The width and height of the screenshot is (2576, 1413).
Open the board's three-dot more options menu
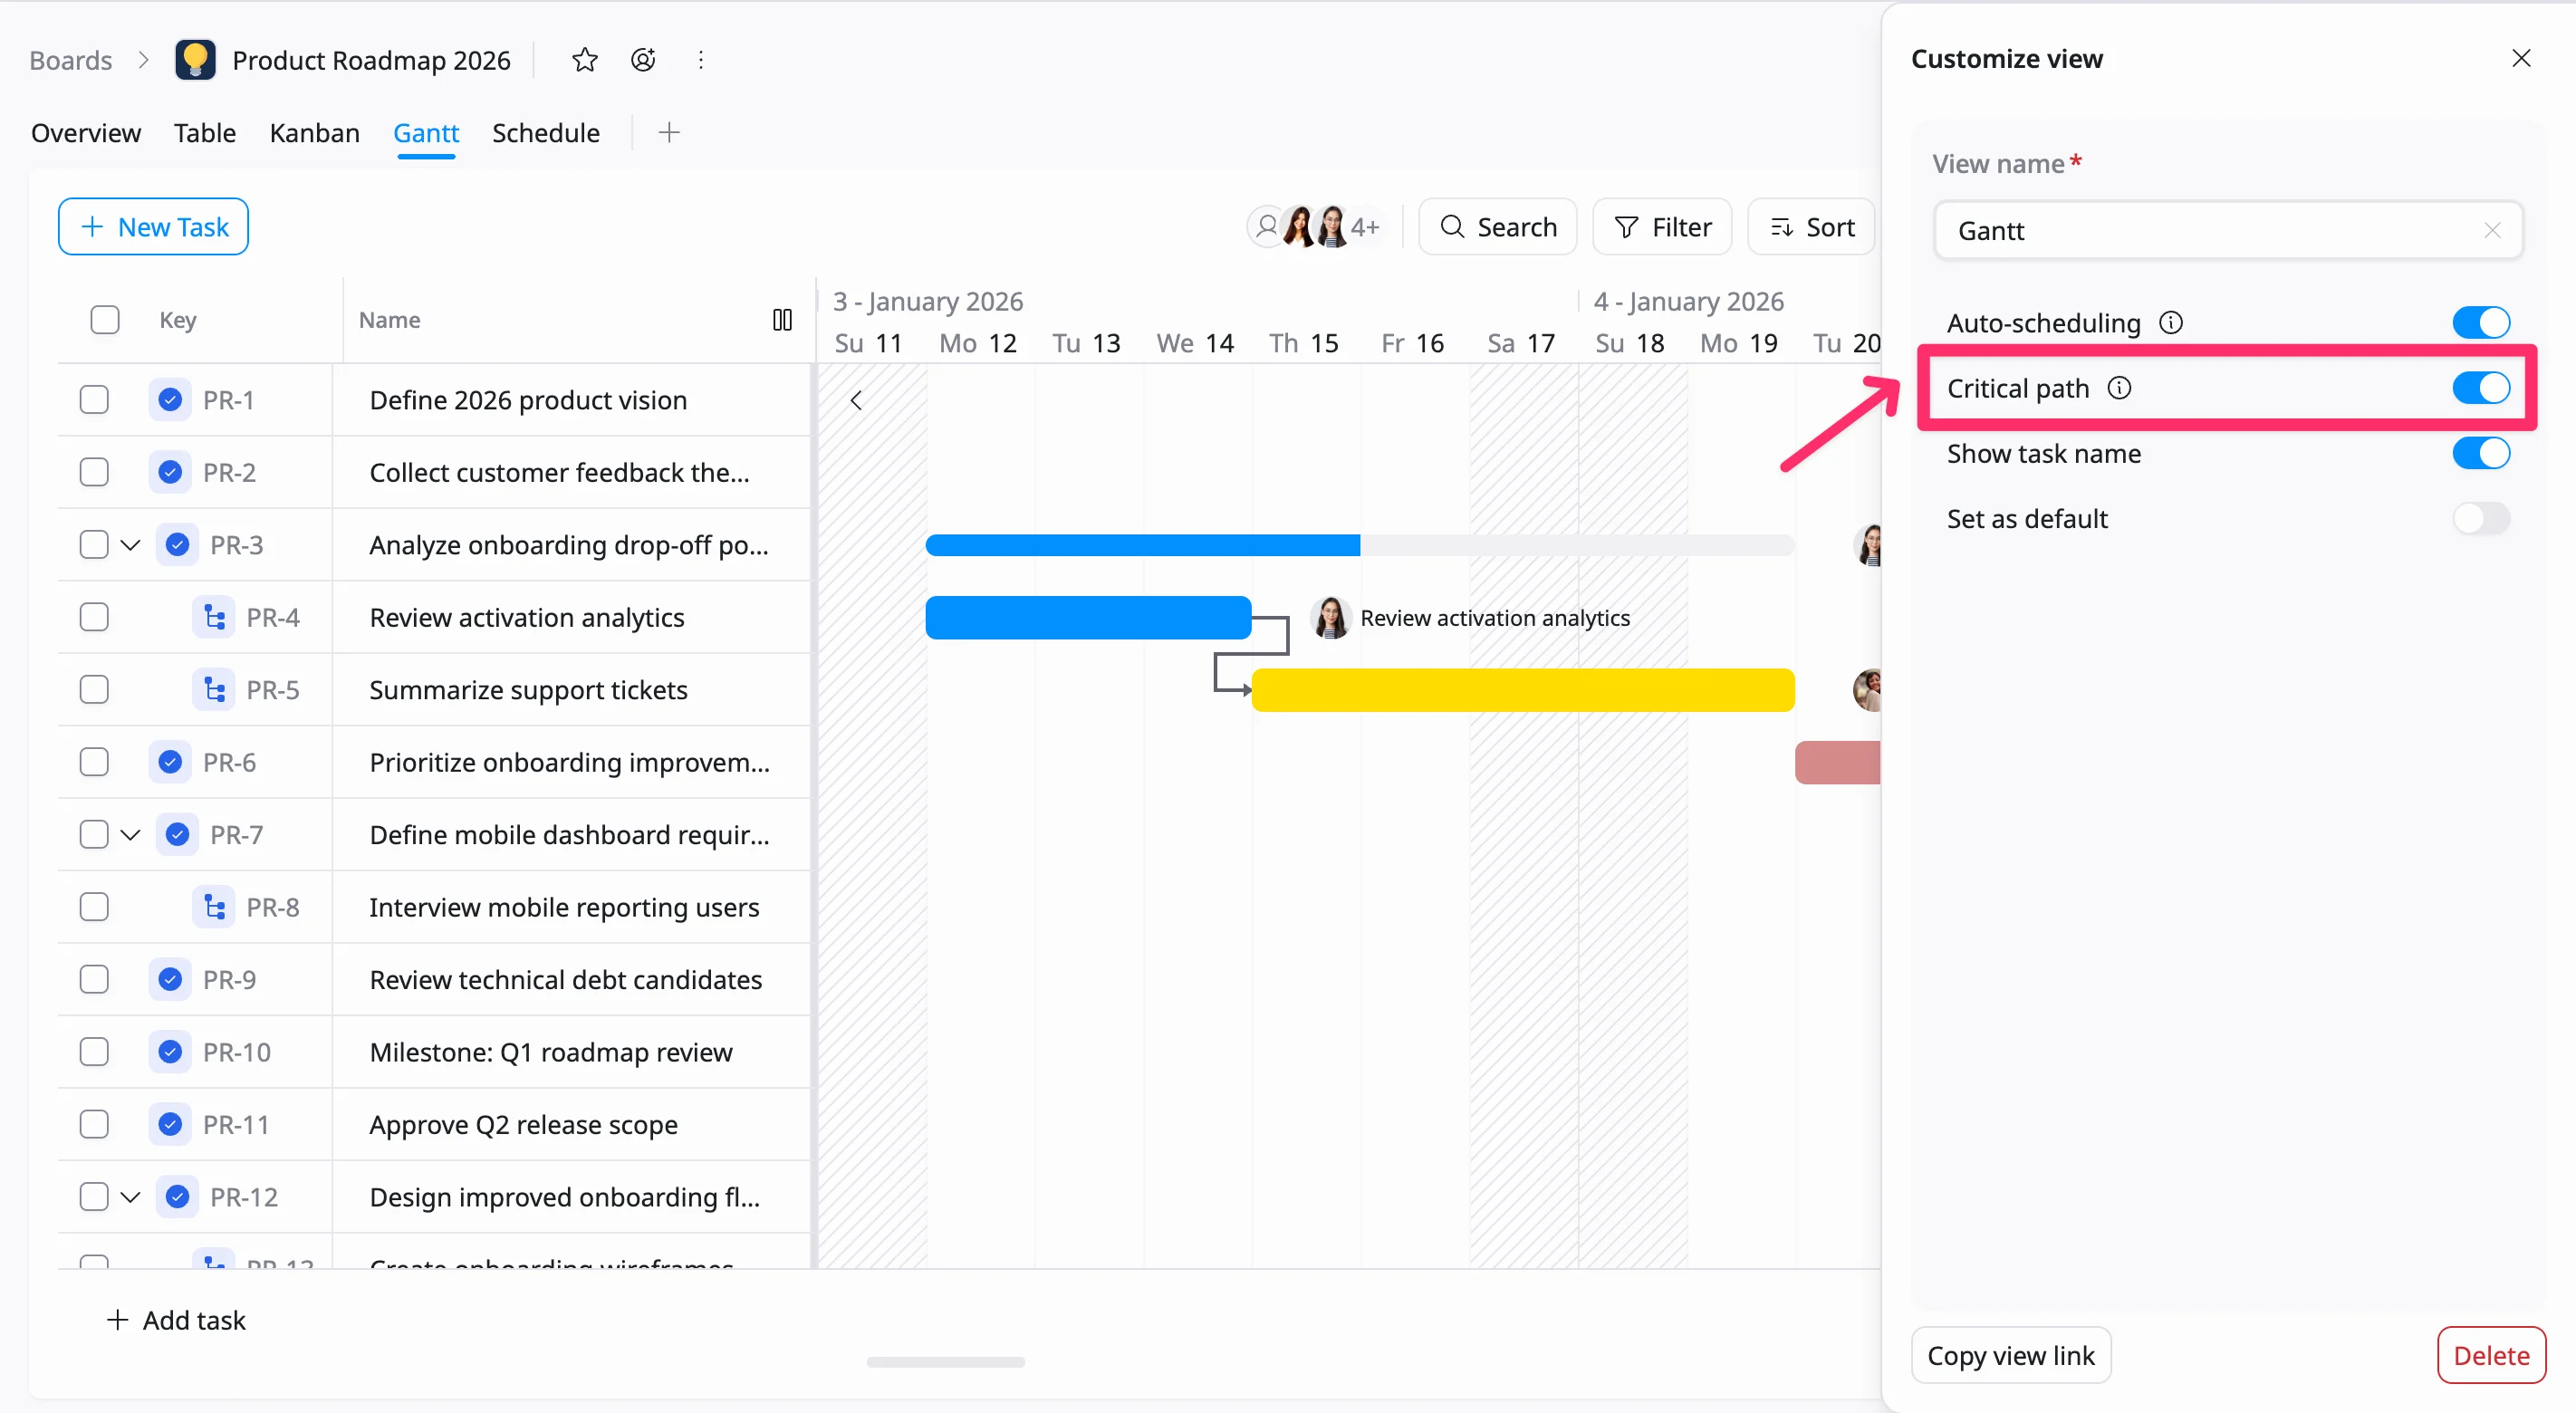click(x=701, y=60)
